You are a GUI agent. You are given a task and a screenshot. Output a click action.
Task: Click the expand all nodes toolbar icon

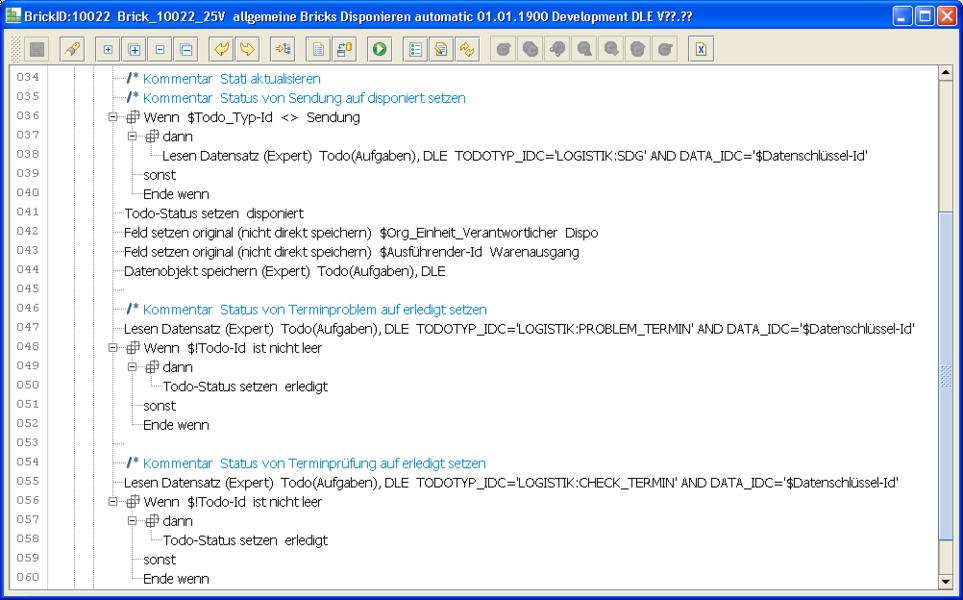(x=134, y=49)
